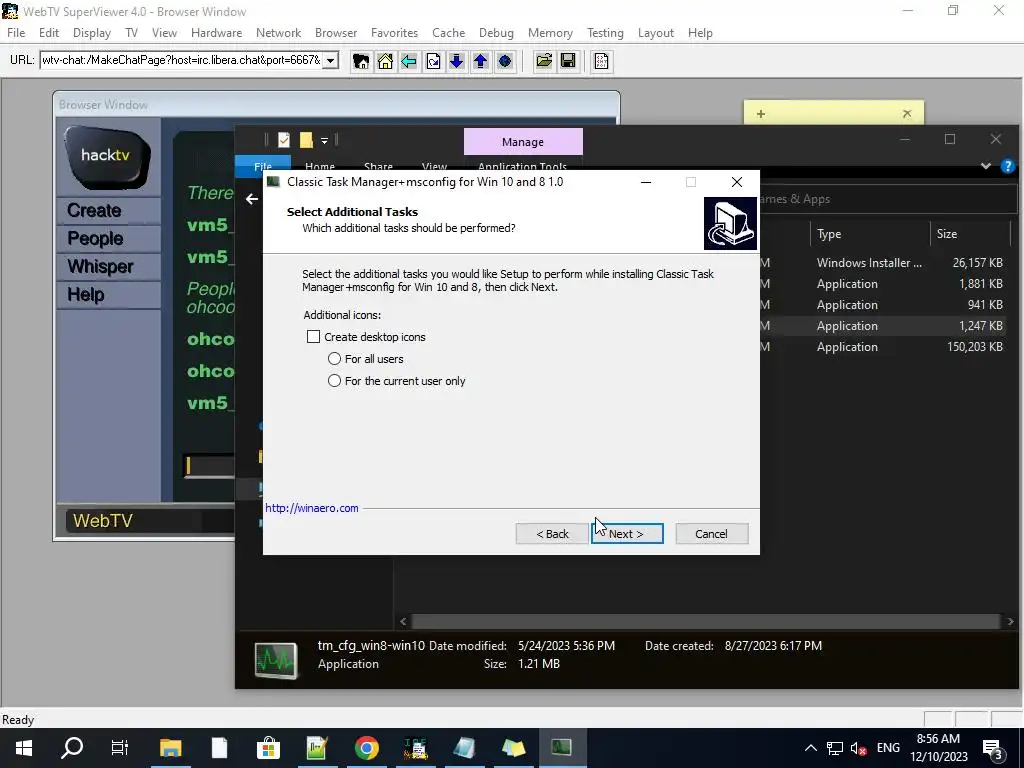Click the black house icon in SuperViewer toolbar
The height and width of the screenshot is (768, 1024).
(360, 61)
